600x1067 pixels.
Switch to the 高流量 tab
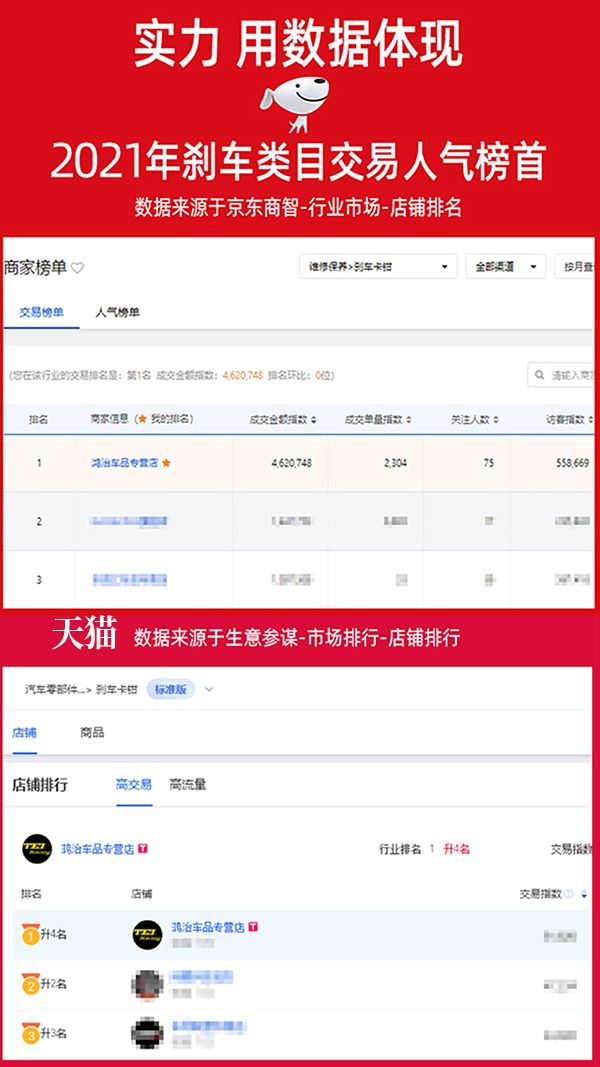coord(188,785)
